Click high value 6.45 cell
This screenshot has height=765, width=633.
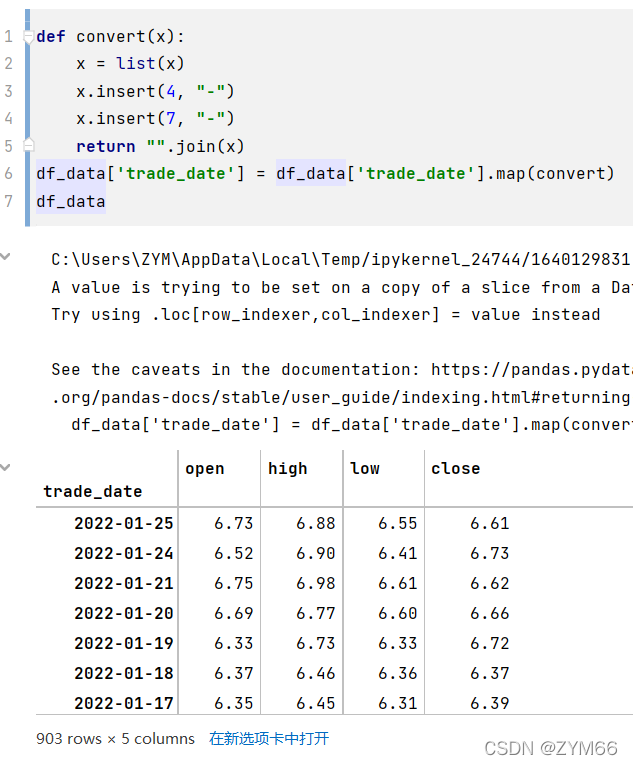315,703
